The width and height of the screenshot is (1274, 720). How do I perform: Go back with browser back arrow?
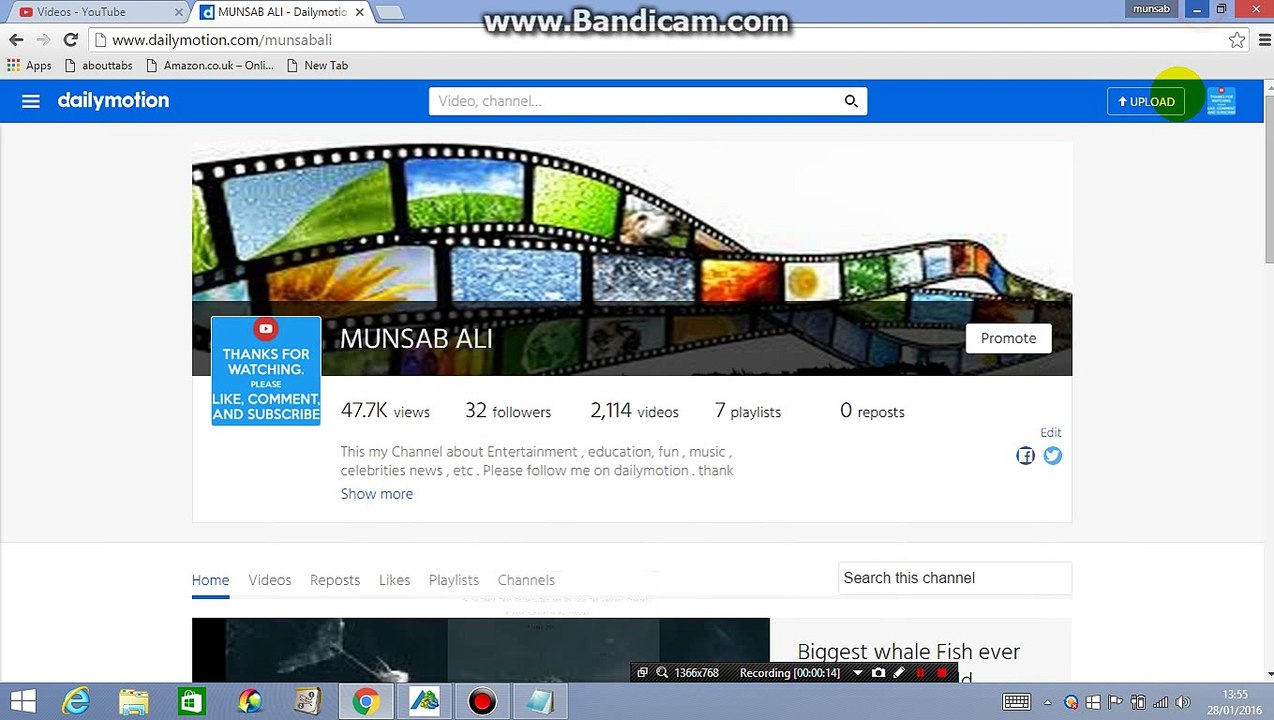16,40
